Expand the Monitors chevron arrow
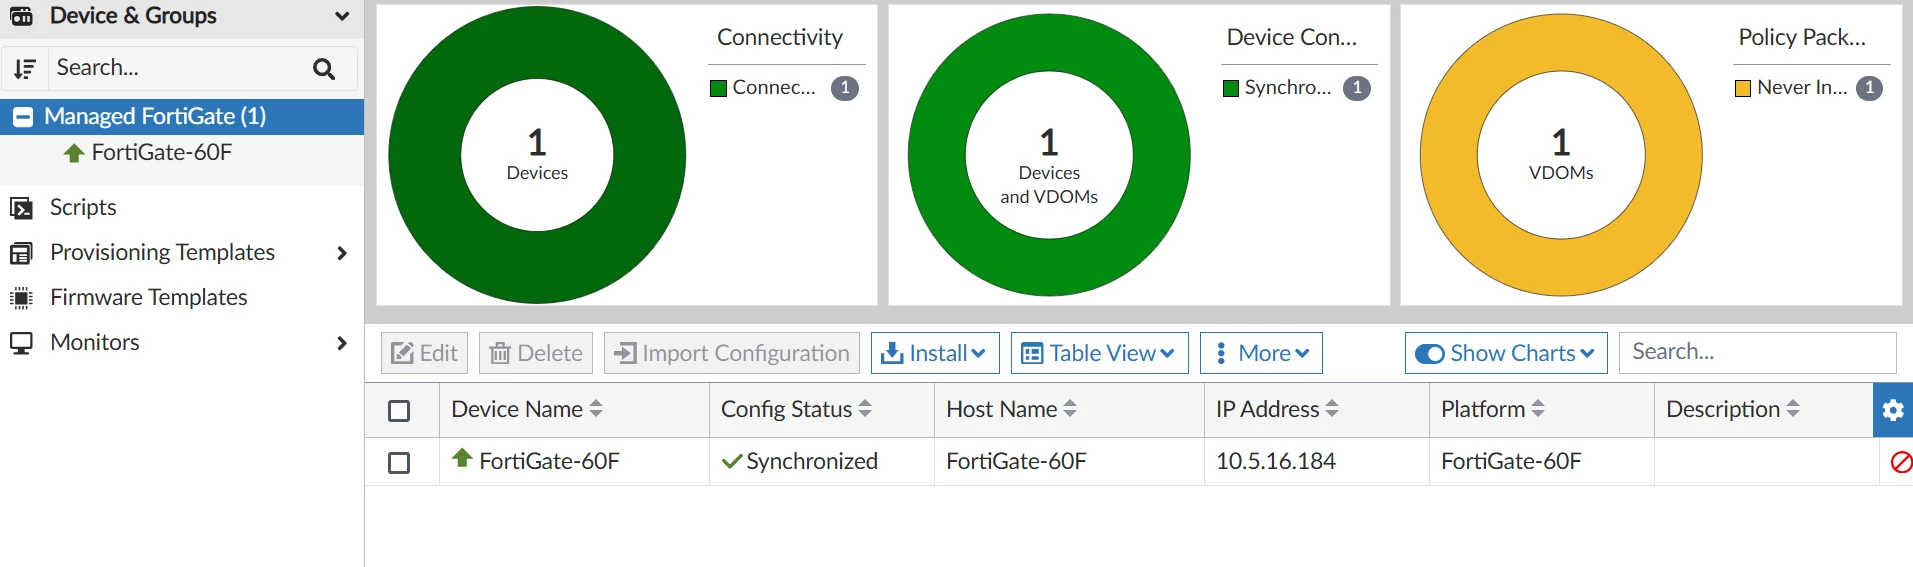 click(x=342, y=343)
